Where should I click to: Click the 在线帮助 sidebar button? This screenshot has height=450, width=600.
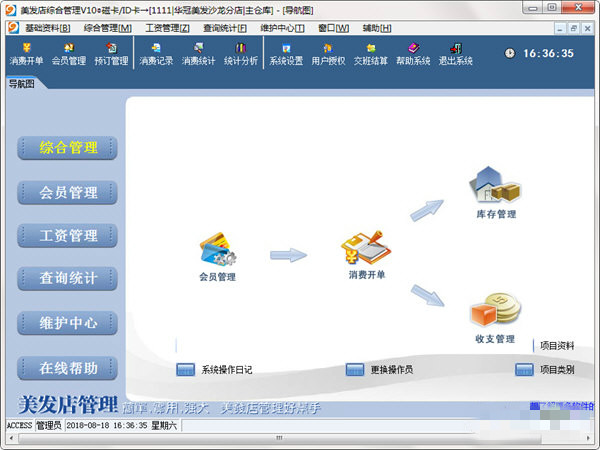pyautogui.click(x=67, y=368)
